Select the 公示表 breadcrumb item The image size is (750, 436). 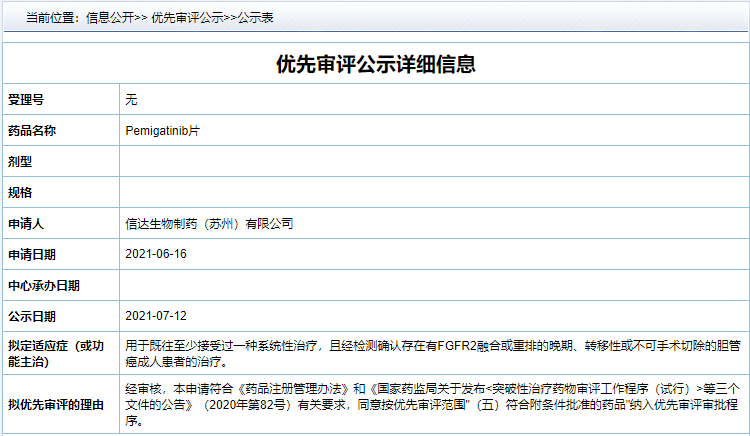pyautogui.click(x=255, y=18)
